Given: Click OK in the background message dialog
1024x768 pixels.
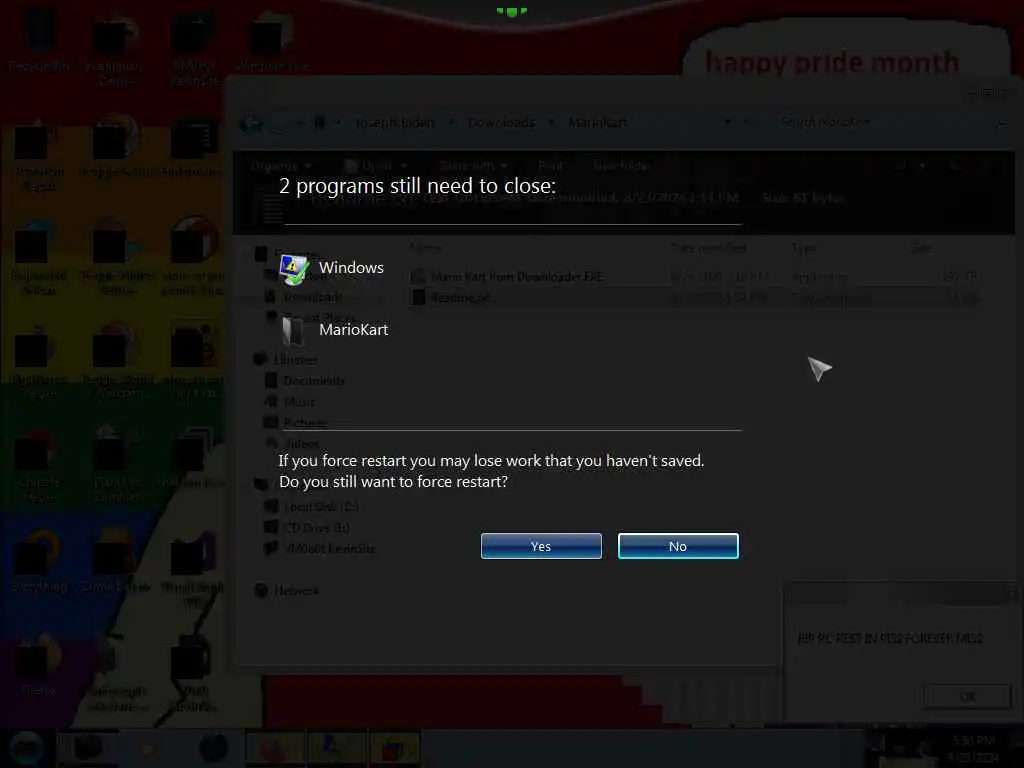Looking at the screenshot, I should pos(967,697).
